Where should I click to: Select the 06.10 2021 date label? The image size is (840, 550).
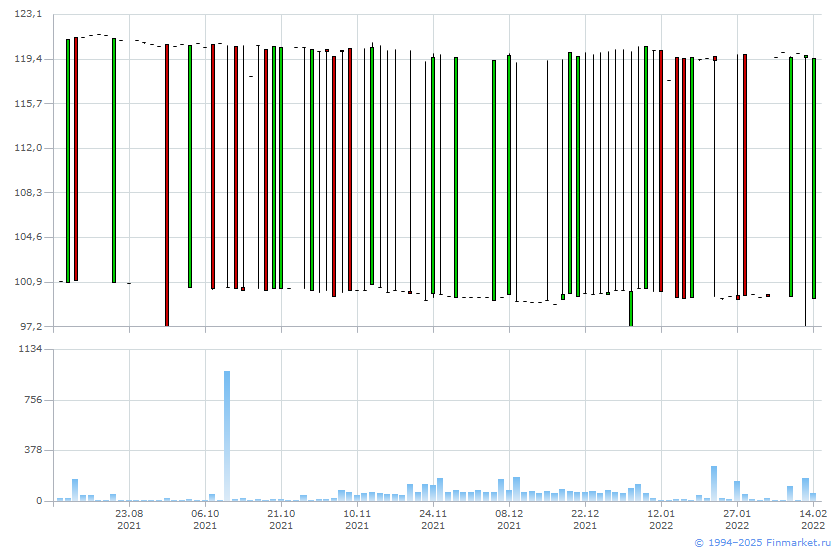[205, 519]
